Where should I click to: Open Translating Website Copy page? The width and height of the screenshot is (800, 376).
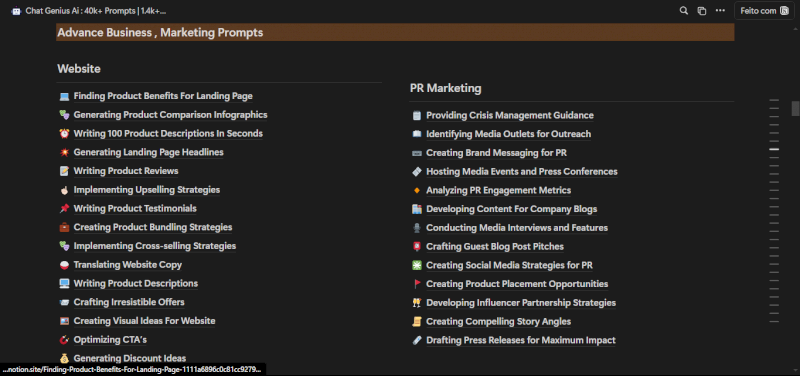128,265
